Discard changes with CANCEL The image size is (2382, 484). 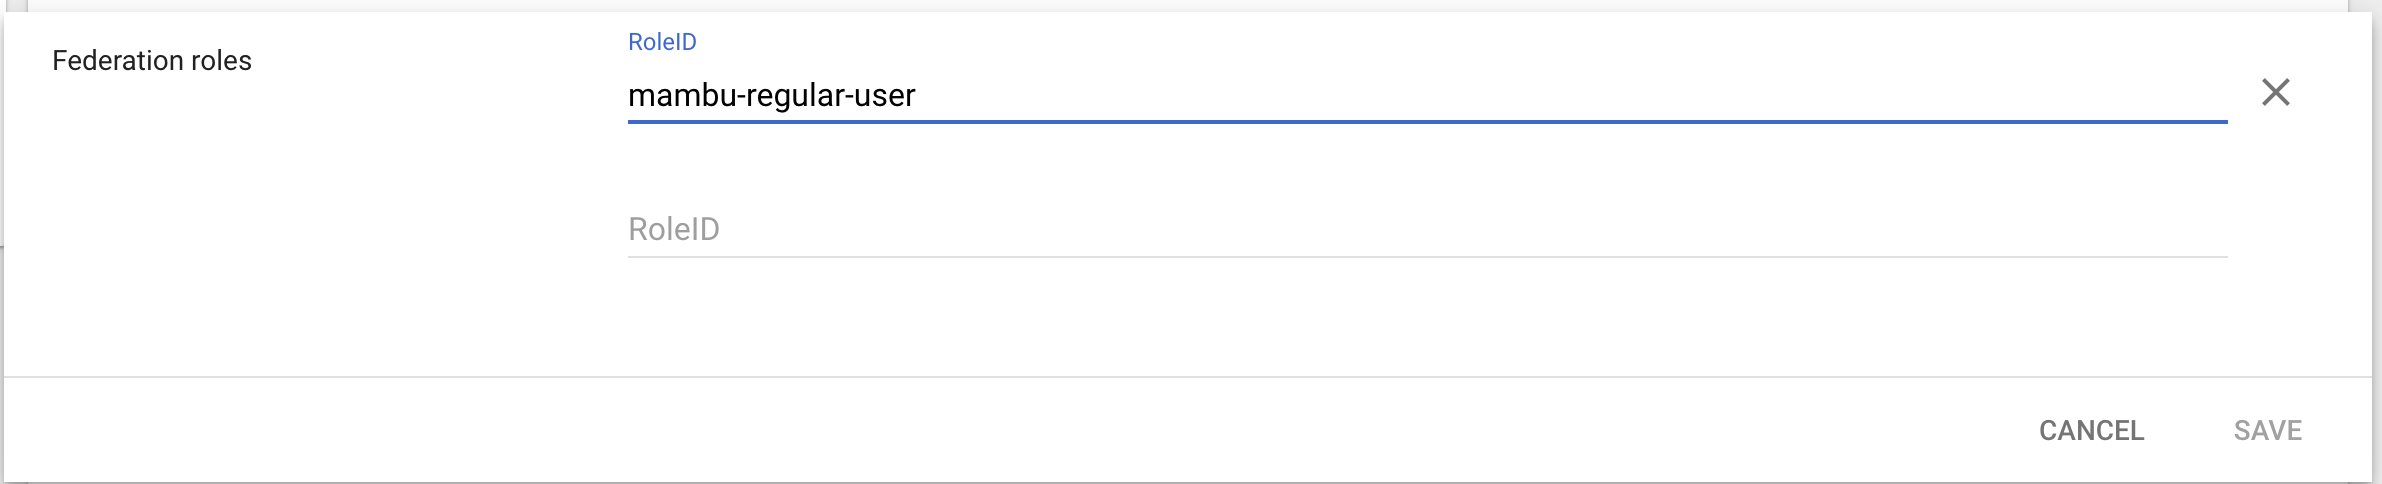coord(2091,430)
